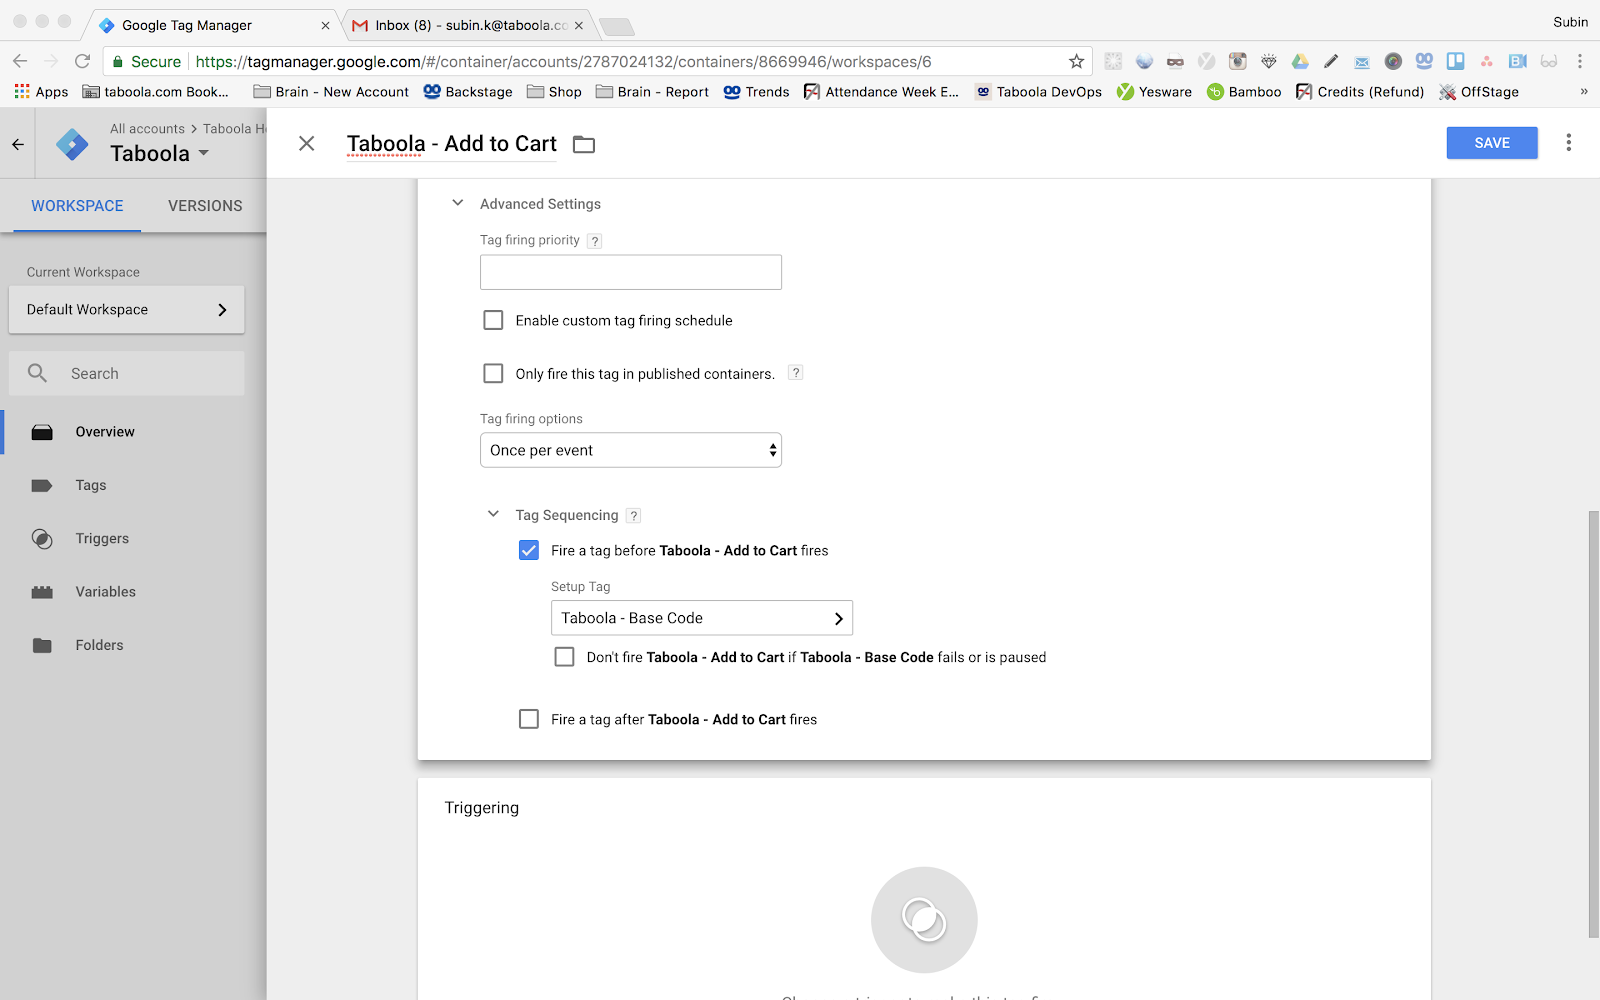The height and width of the screenshot is (1000, 1600).
Task: Bookmark this page with the star icon
Action: pyautogui.click(x=1076, y=61)
